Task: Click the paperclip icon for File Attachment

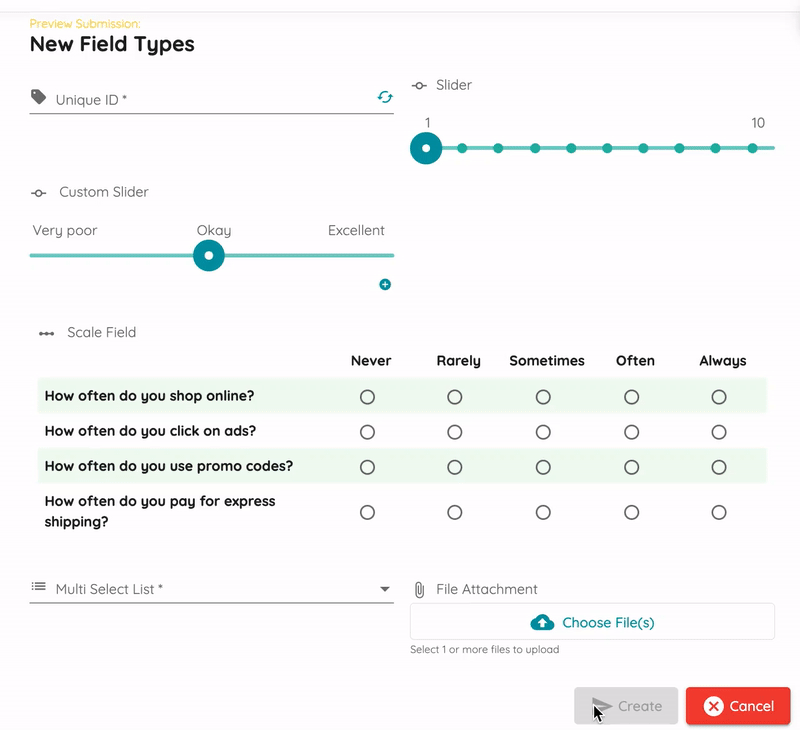Action: (419, 590)
